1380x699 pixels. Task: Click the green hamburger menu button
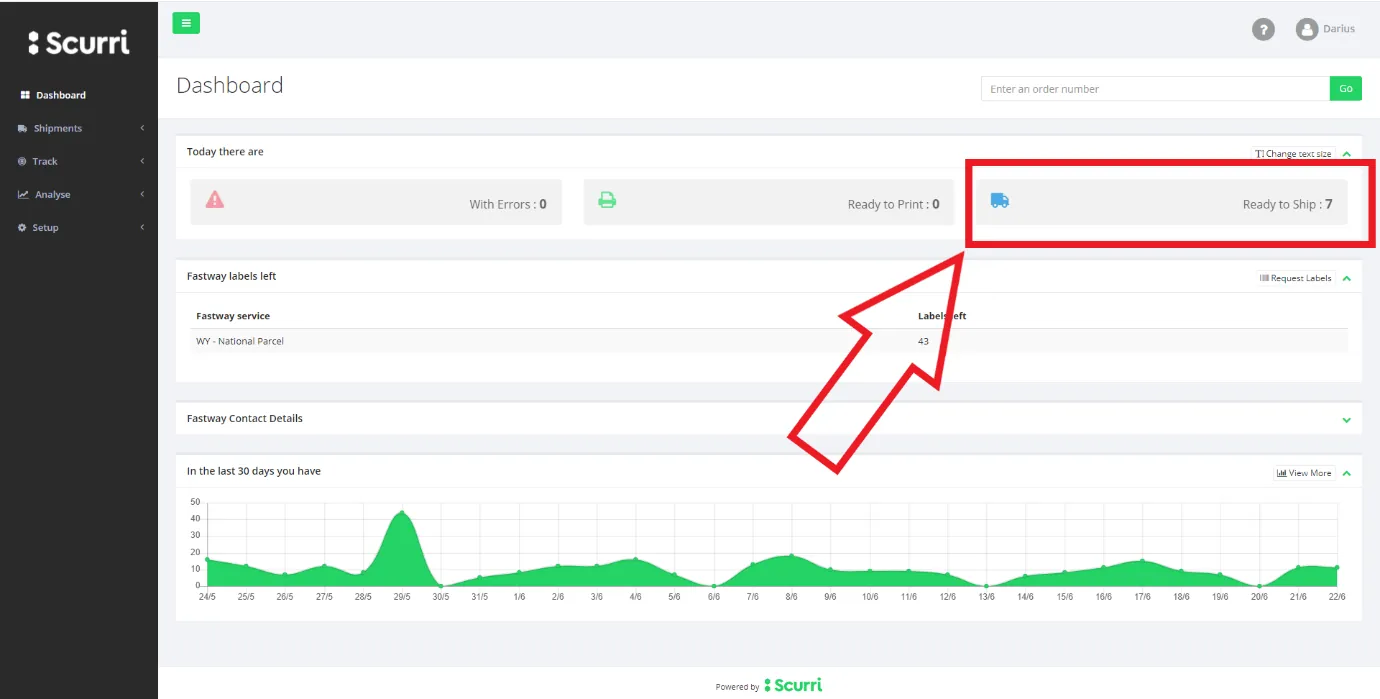click(x=186, y=23)
